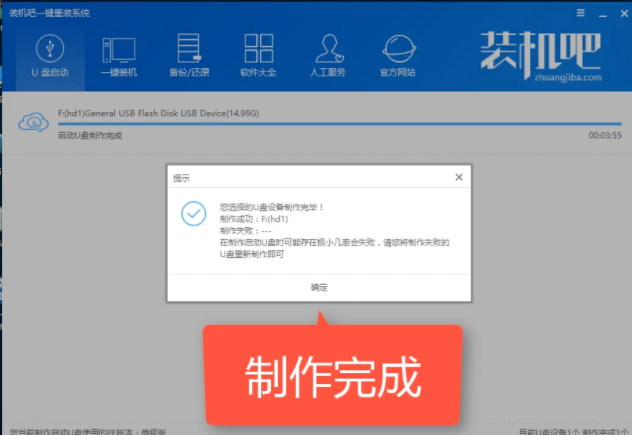Click the 提示 dialog title bar
The width and height of the screenshot is (632, 435).
point(300,177)
